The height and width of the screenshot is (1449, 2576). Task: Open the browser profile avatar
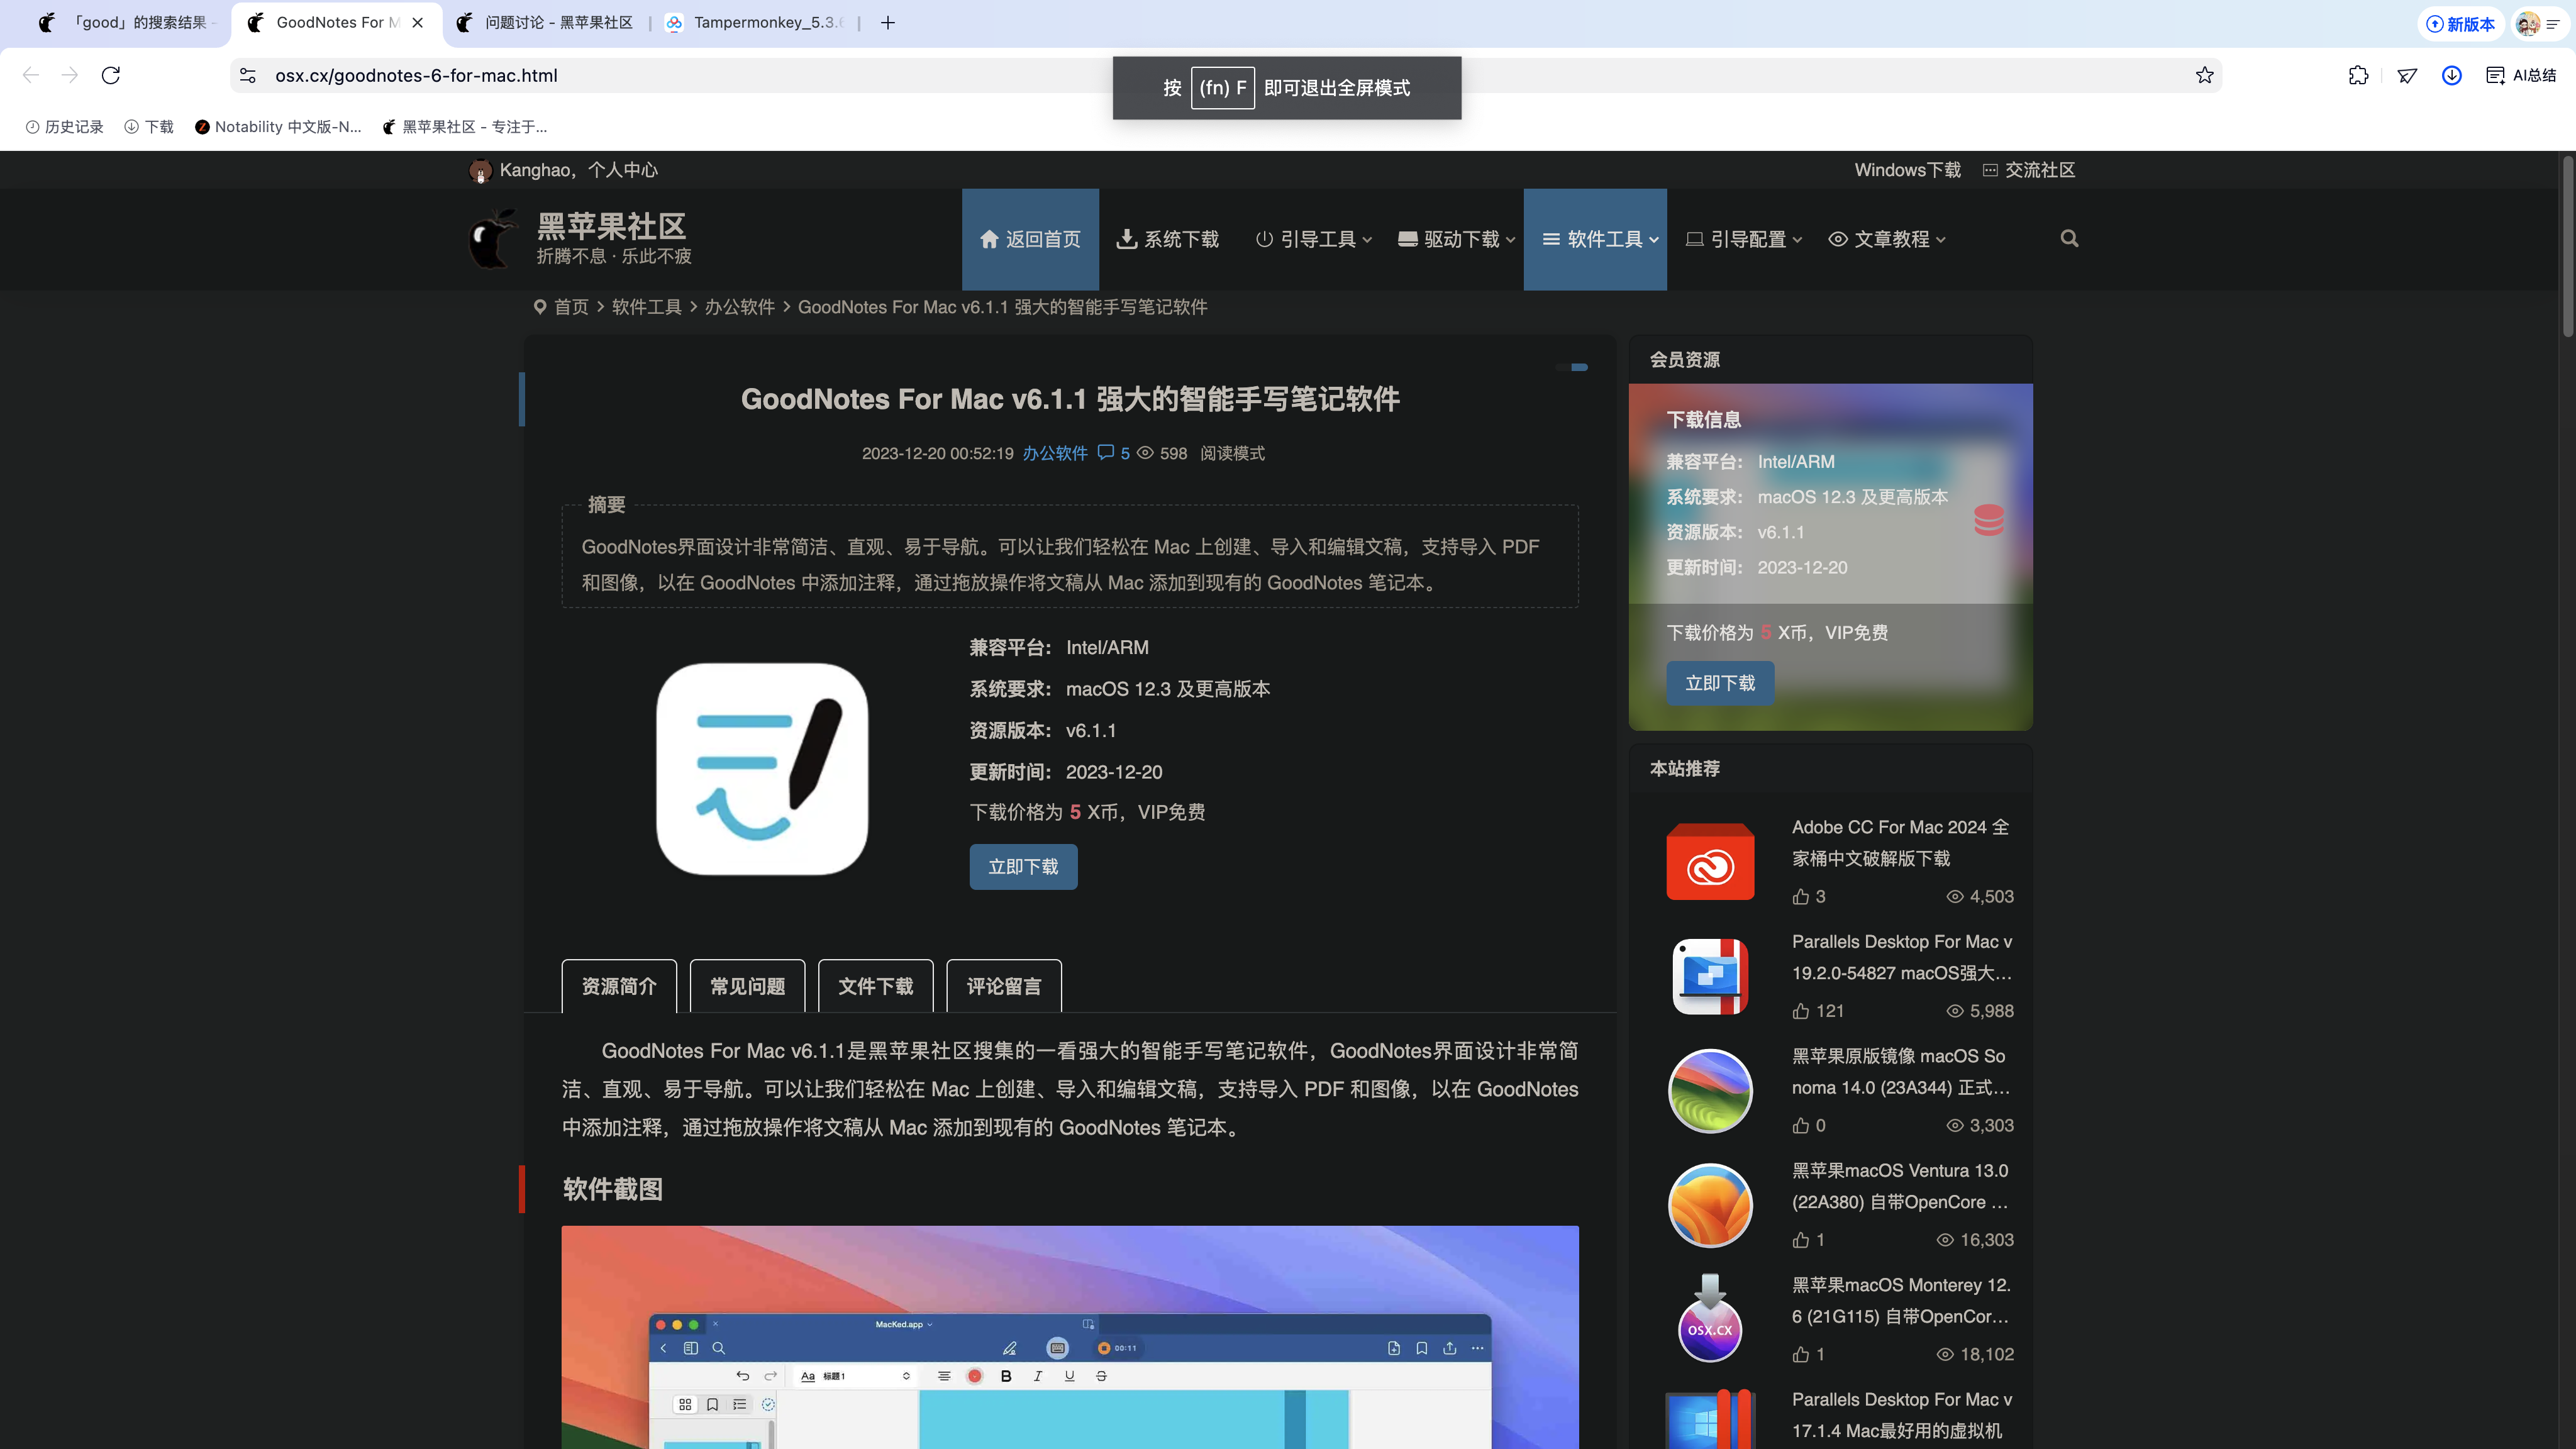pos(2527,24)
